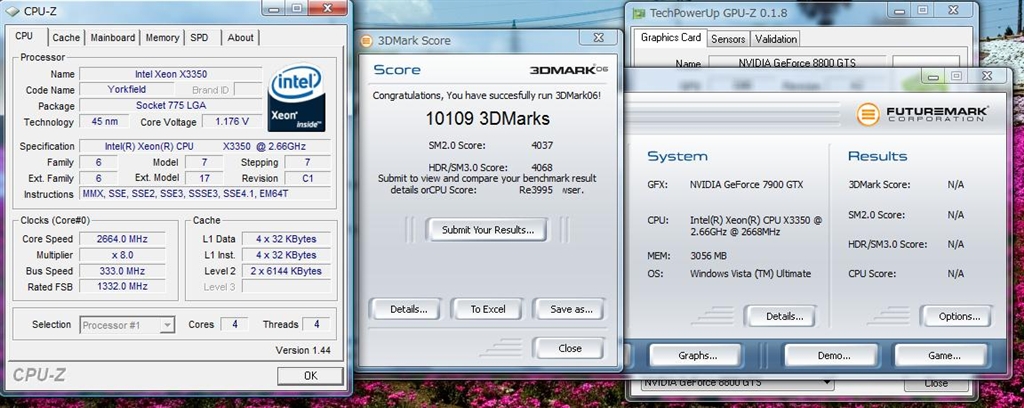Select the SPD tab
1024x408 pixels.
[200, 38]
